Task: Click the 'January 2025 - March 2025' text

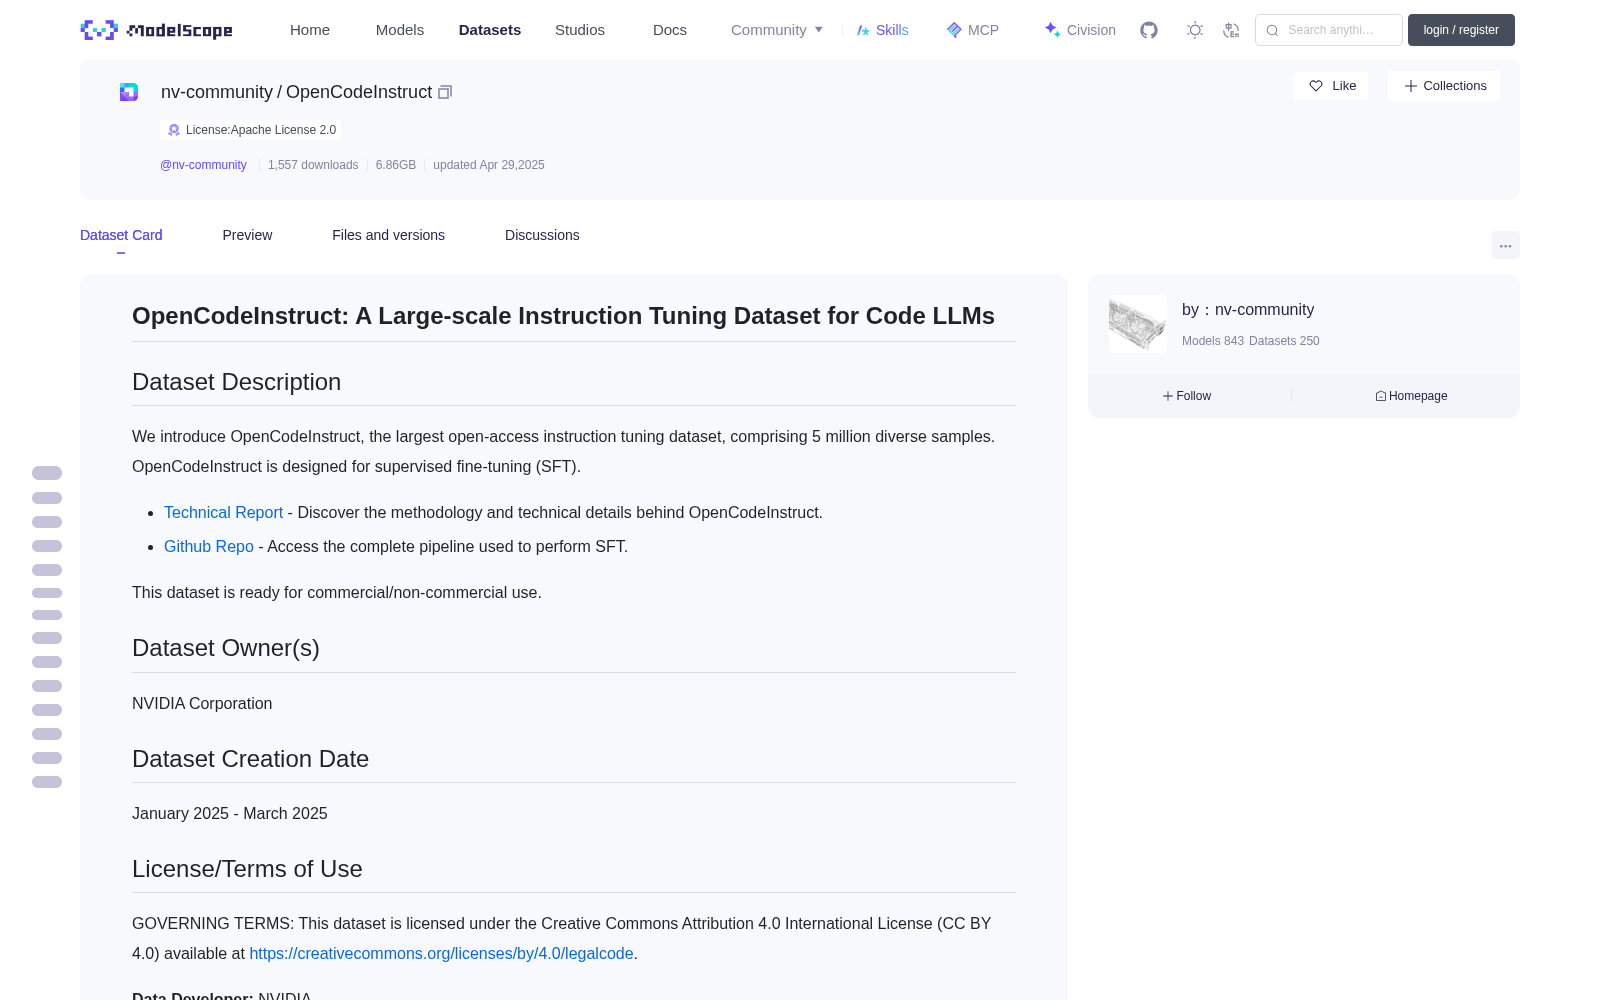Action: pos(230,814)
